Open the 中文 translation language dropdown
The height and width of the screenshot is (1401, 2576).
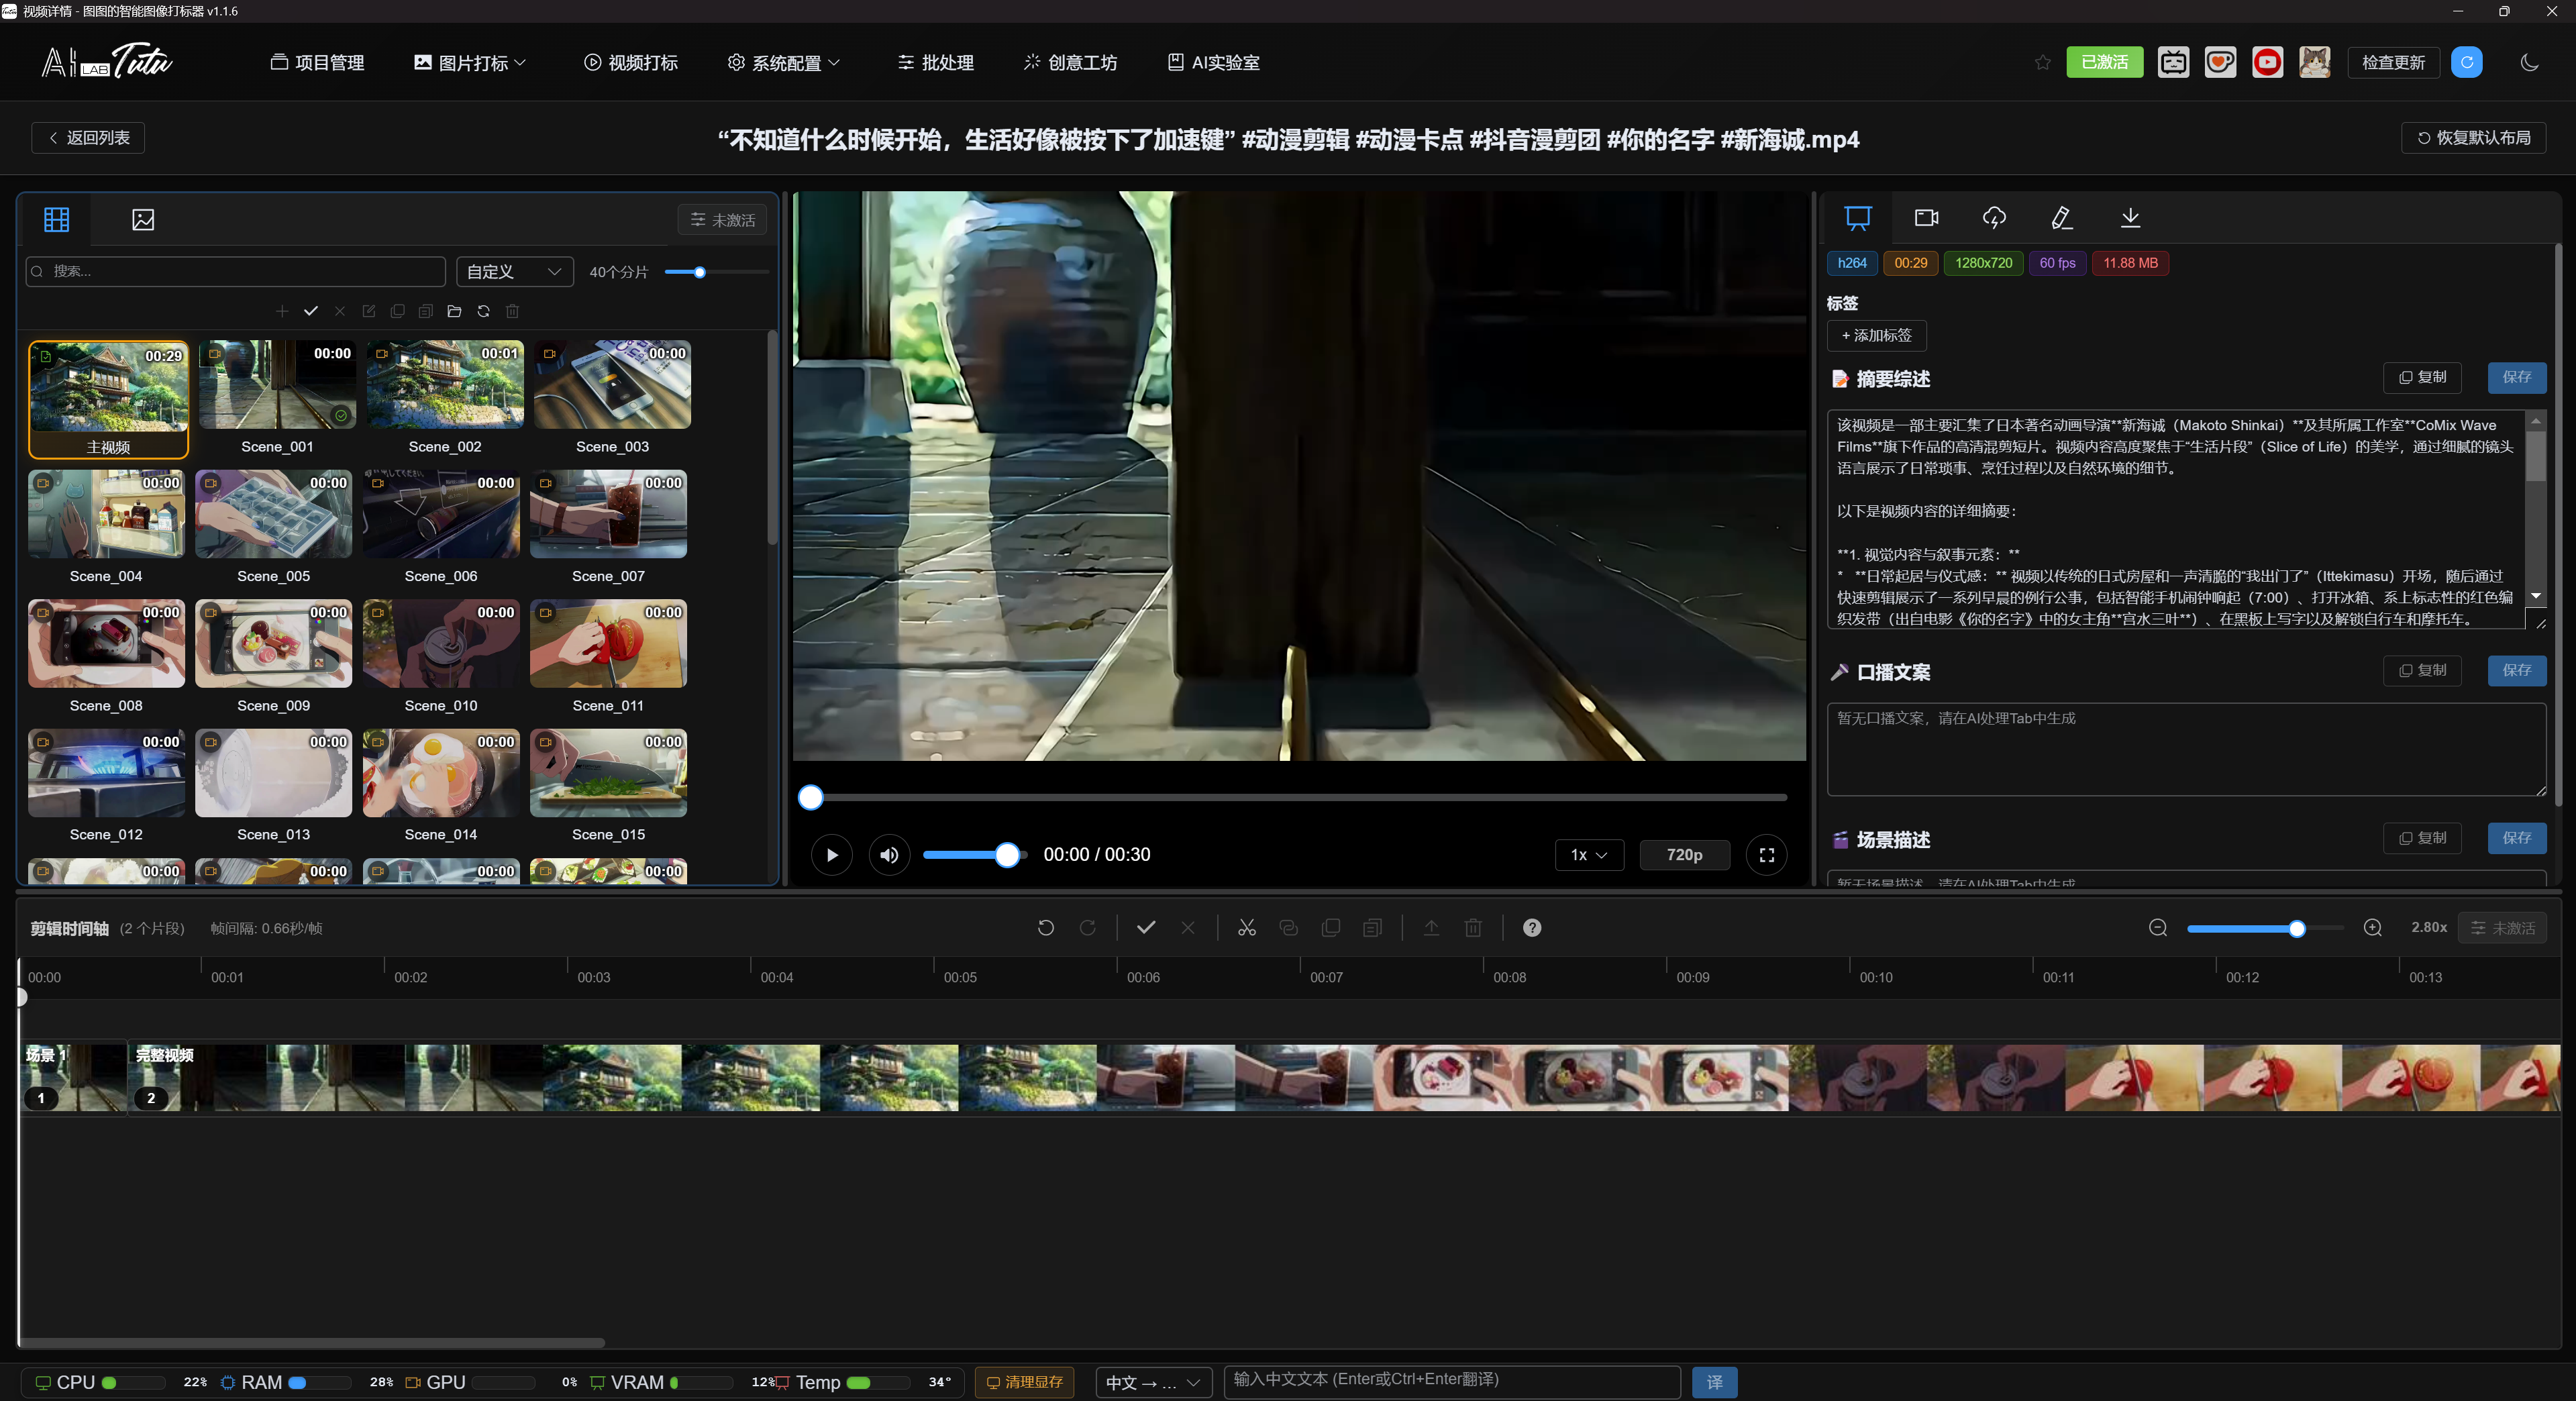pos(1153,1382)
